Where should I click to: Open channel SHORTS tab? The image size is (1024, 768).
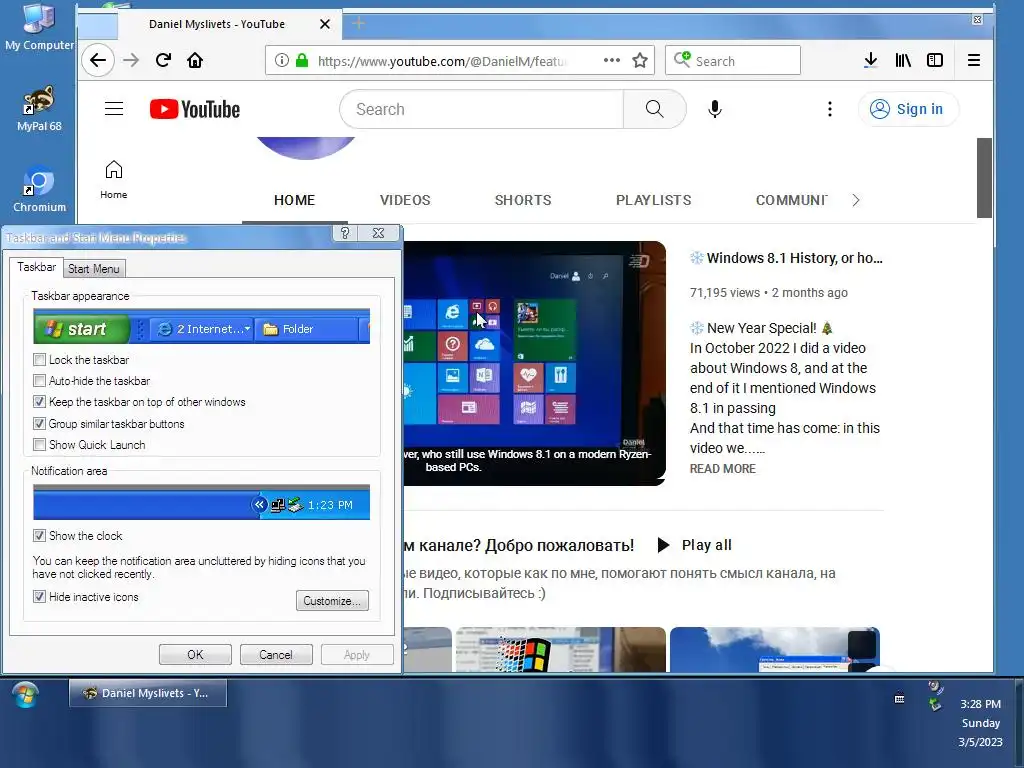pos(523,200)
